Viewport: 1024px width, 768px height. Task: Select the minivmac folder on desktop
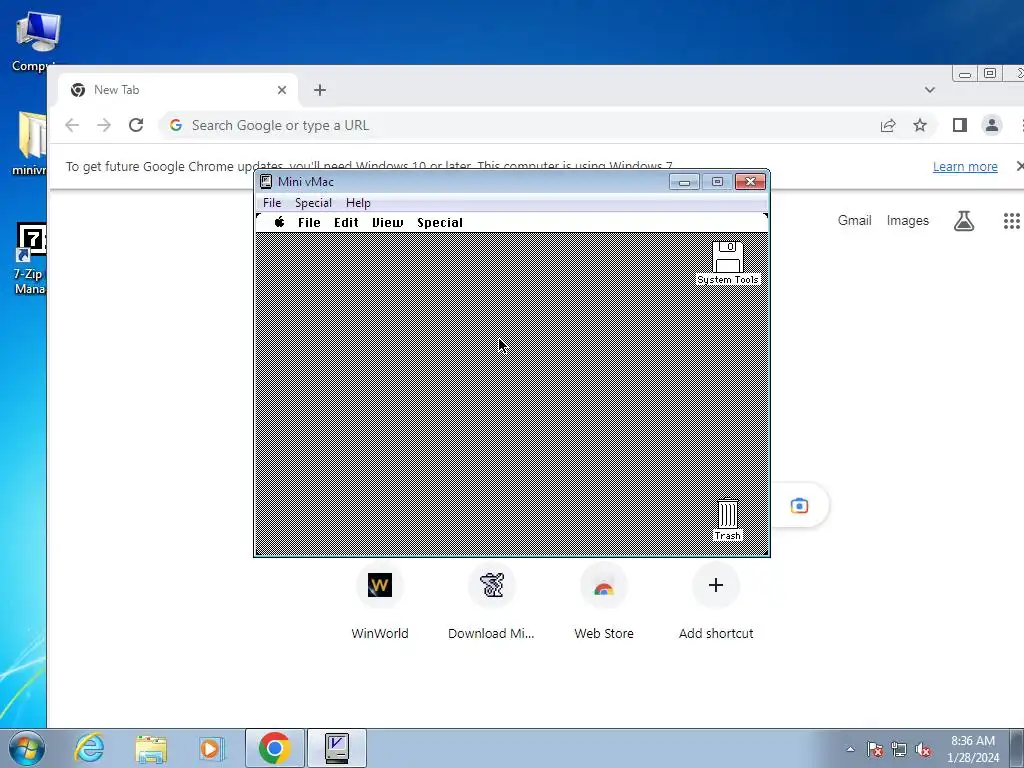(x=29, y=144)
